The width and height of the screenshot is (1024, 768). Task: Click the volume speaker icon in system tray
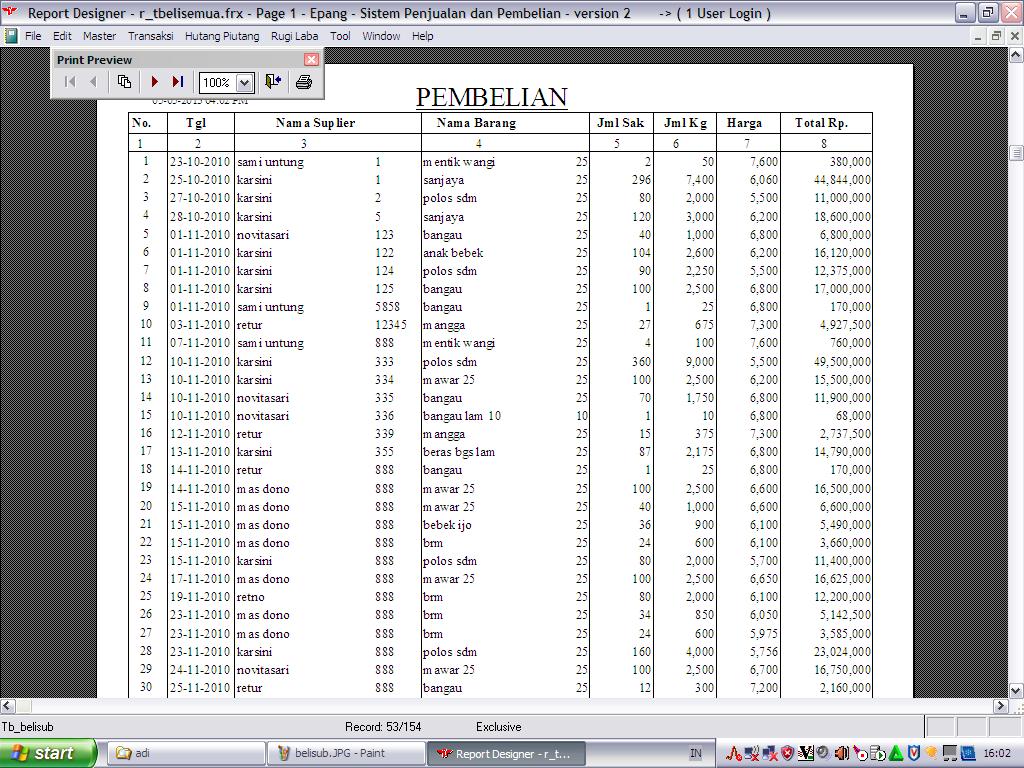841,753
